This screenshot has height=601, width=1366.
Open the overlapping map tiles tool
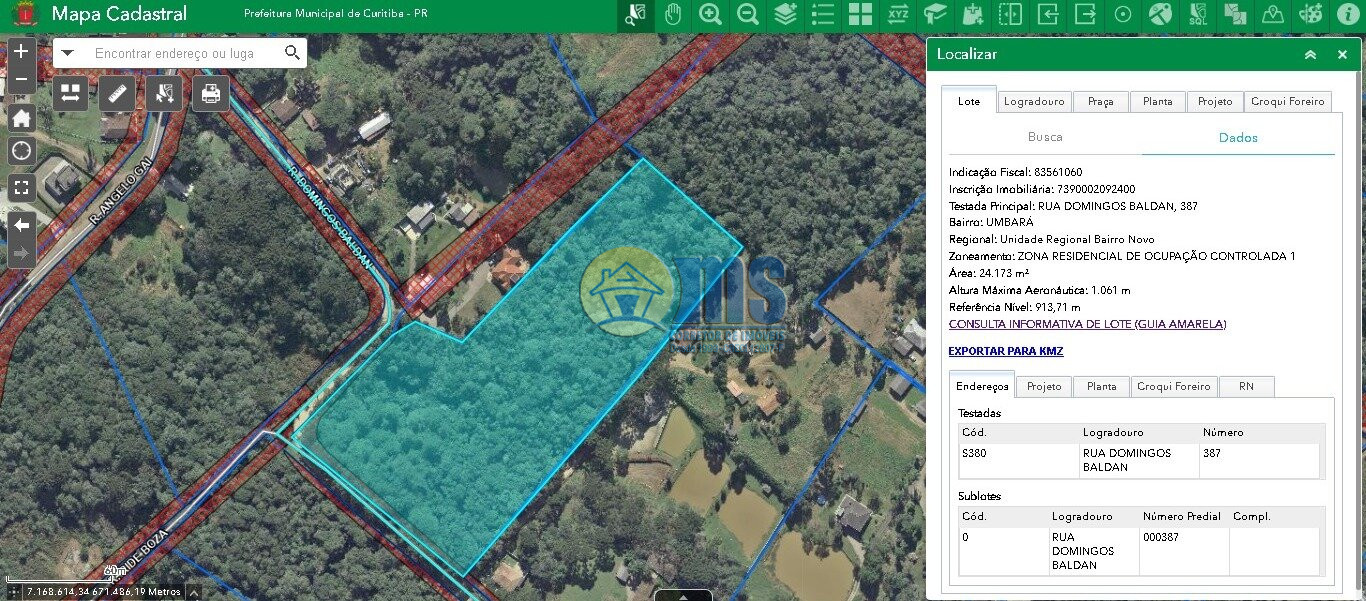click(1235, 15)
